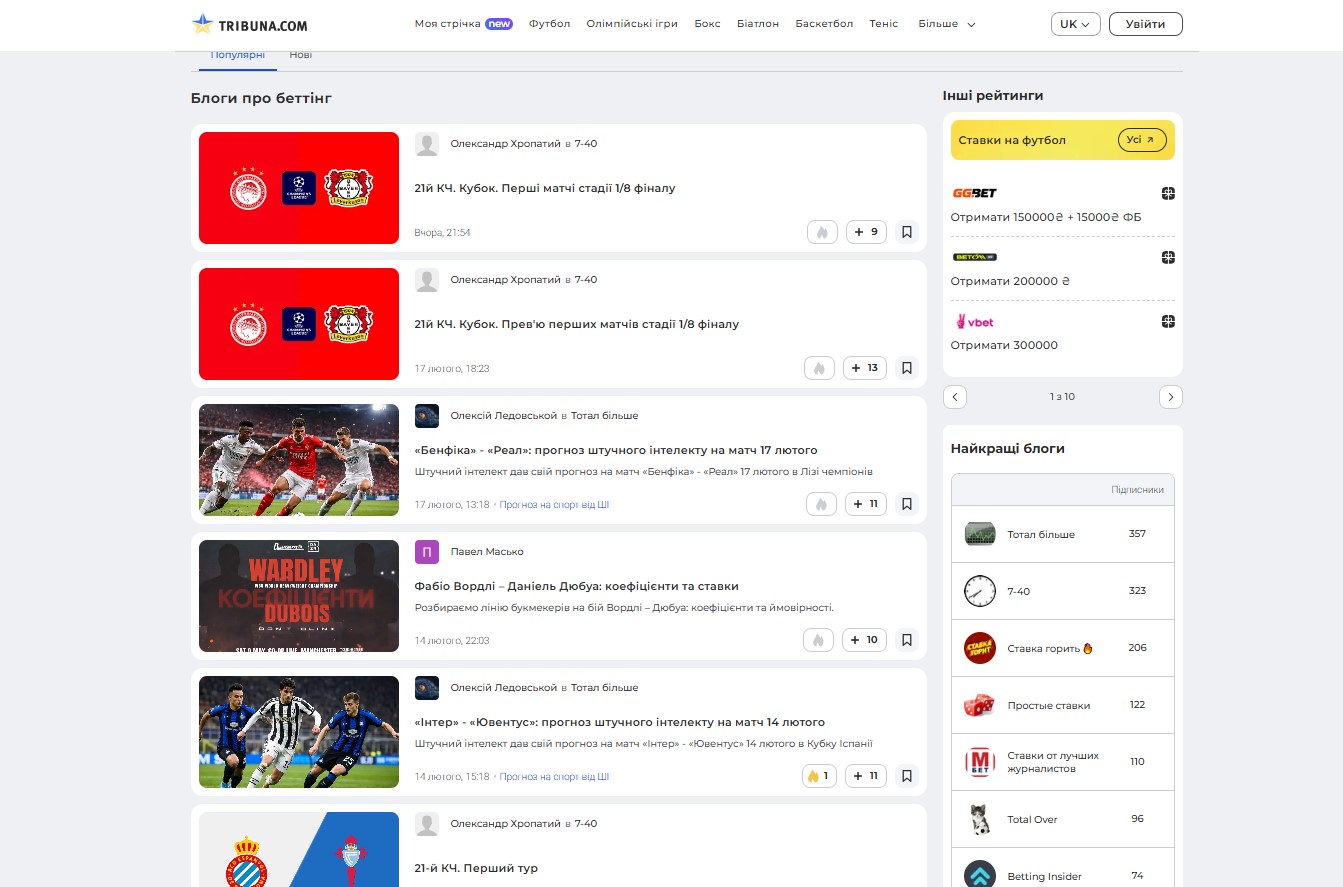Viewport: 1343px width, 887px height.
Task: Open GGBET bookmaker logo
Action: [x=974, y=193]
